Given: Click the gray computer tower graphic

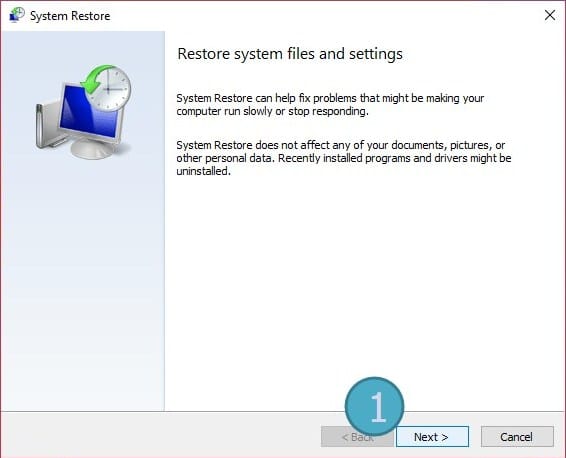Looking at the screenshot, I should [x=46, y=125].
